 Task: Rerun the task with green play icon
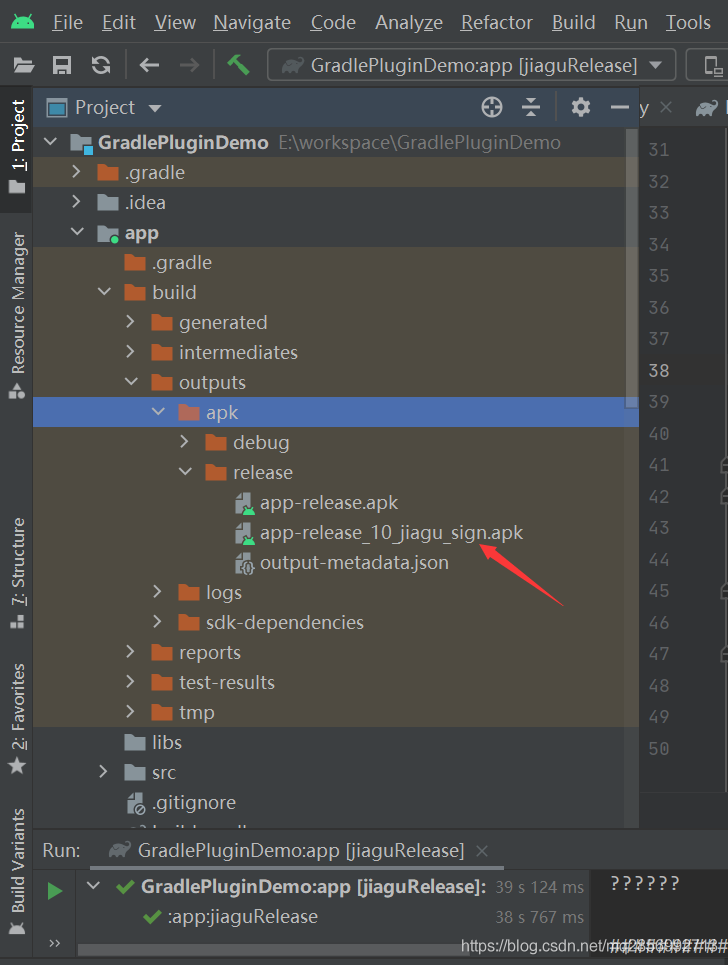pos(55,890)
